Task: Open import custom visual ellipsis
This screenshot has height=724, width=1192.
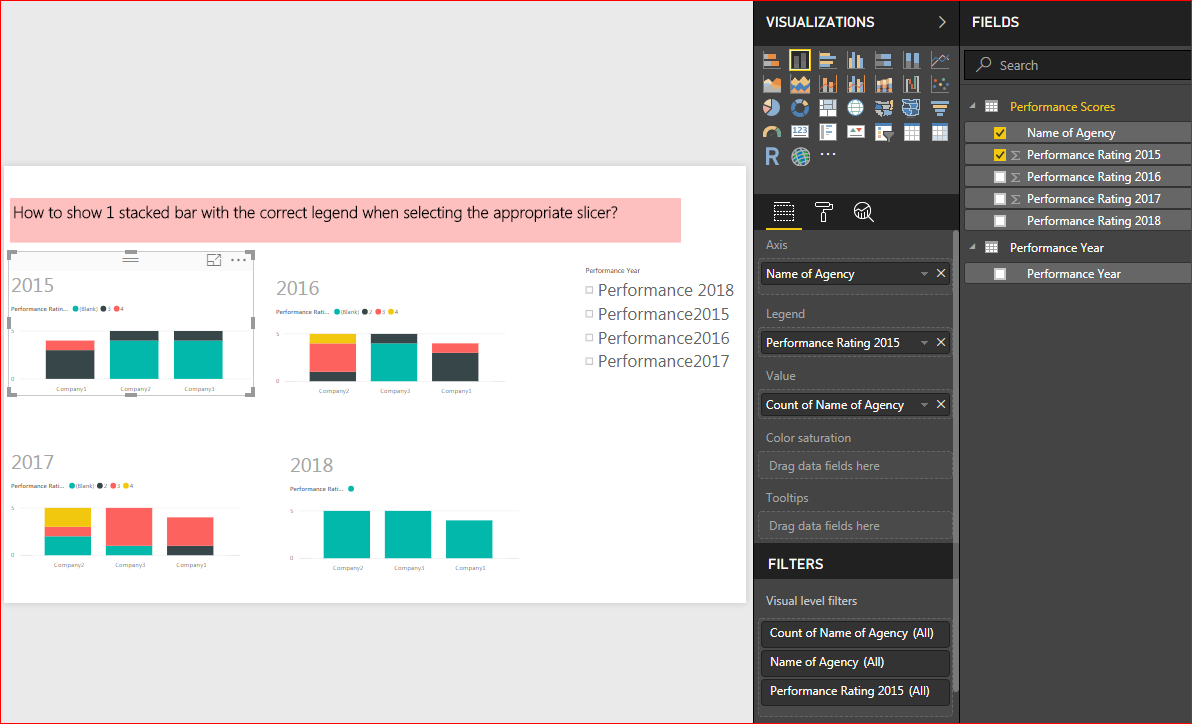Action: tap(828, 154)
